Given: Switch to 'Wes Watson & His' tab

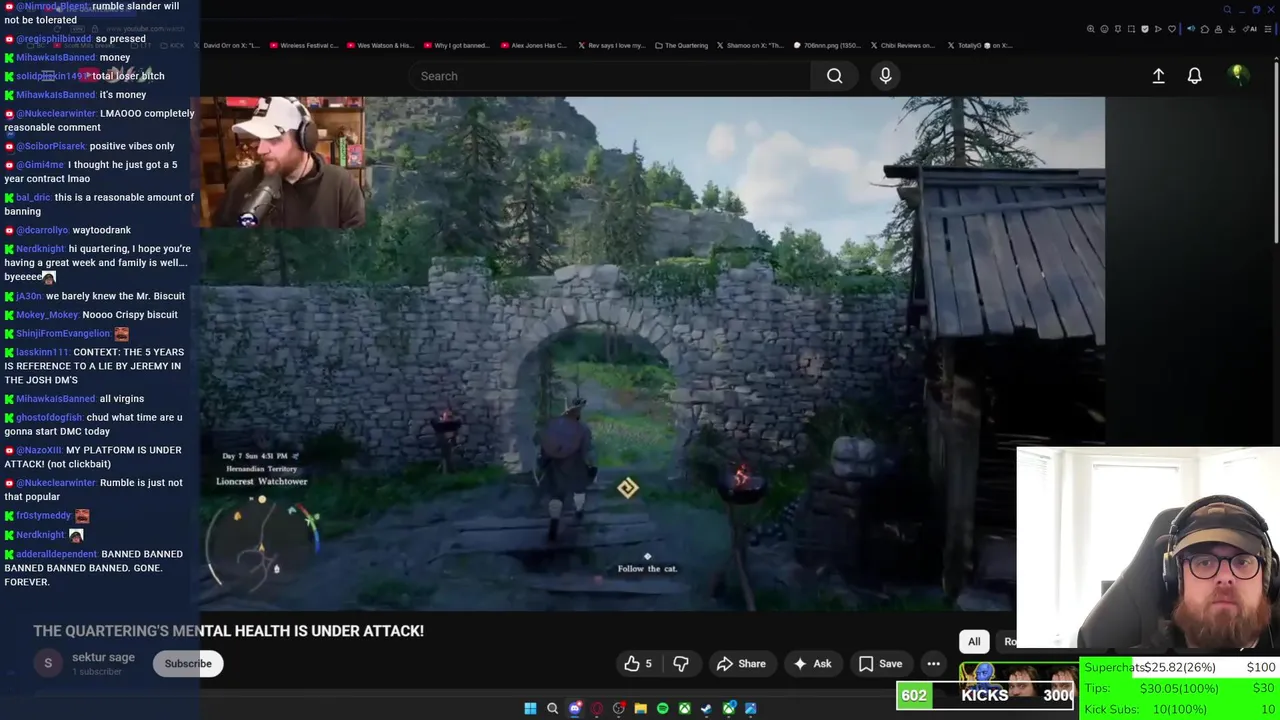Looking at the screenshot, I should (380, 45).
